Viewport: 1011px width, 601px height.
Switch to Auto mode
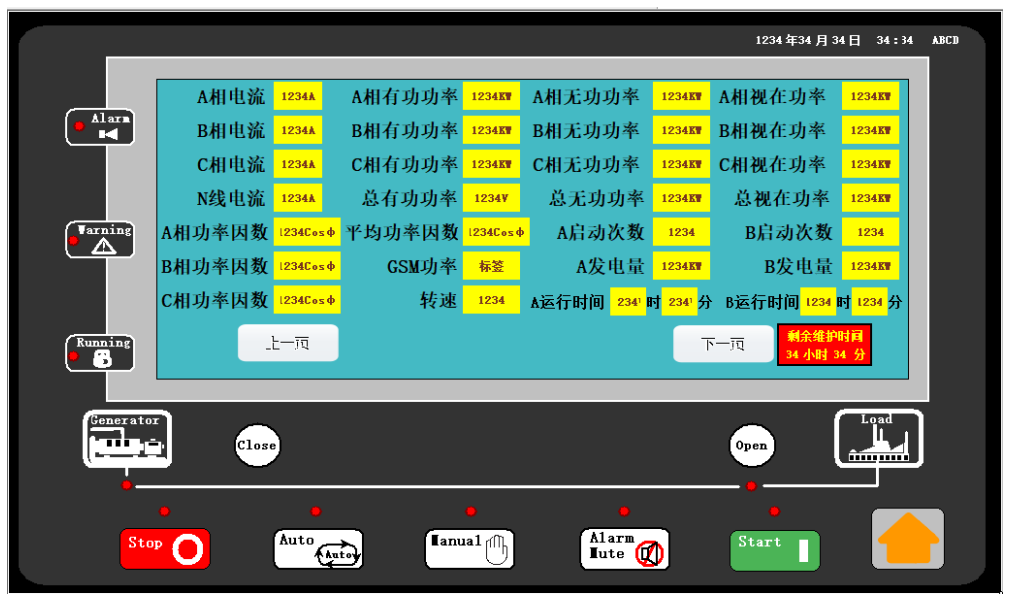click(x=318, y=549)
